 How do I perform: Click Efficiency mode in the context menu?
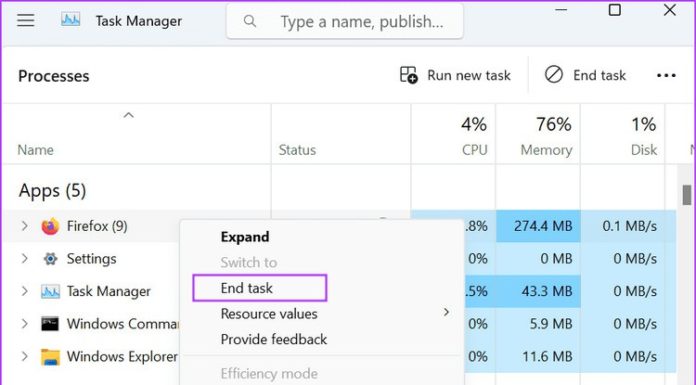pyautogui.click(x=269, y=374)
